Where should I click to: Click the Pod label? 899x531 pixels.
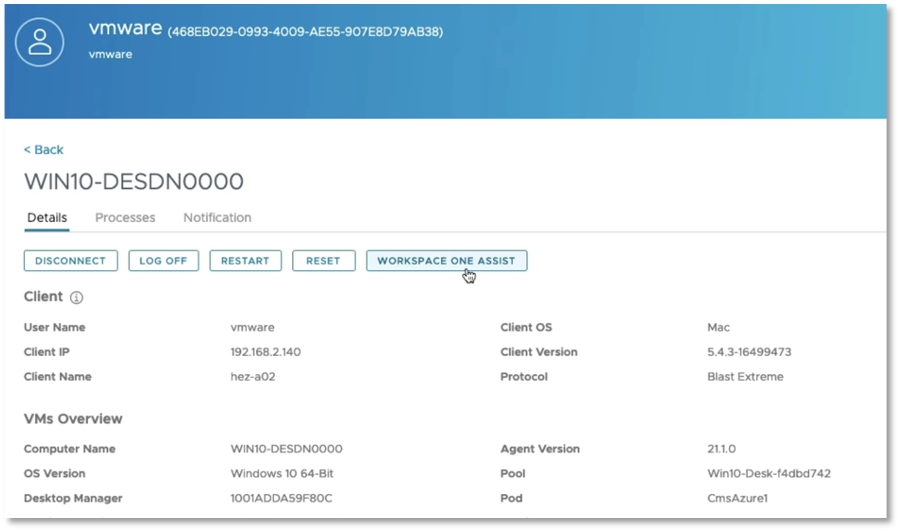pos(511,498)
